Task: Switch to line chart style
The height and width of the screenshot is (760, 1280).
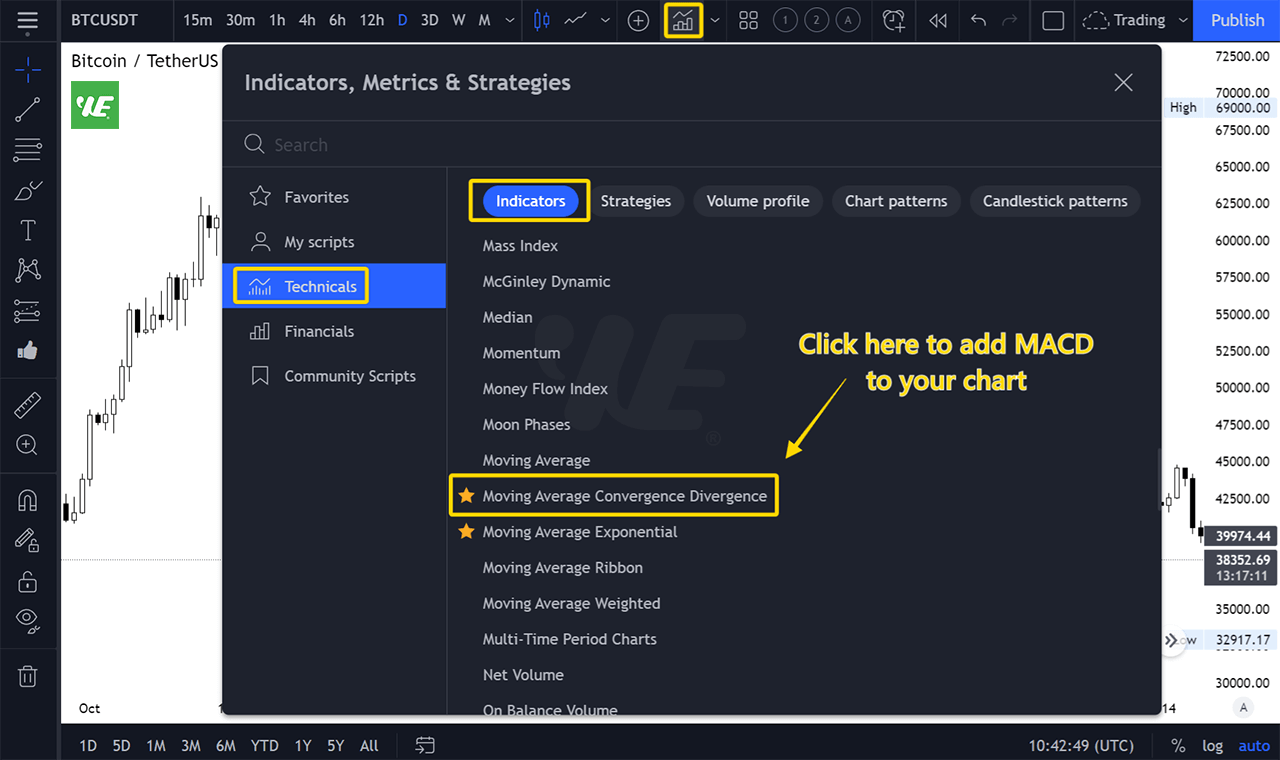Action: point(575,20)
